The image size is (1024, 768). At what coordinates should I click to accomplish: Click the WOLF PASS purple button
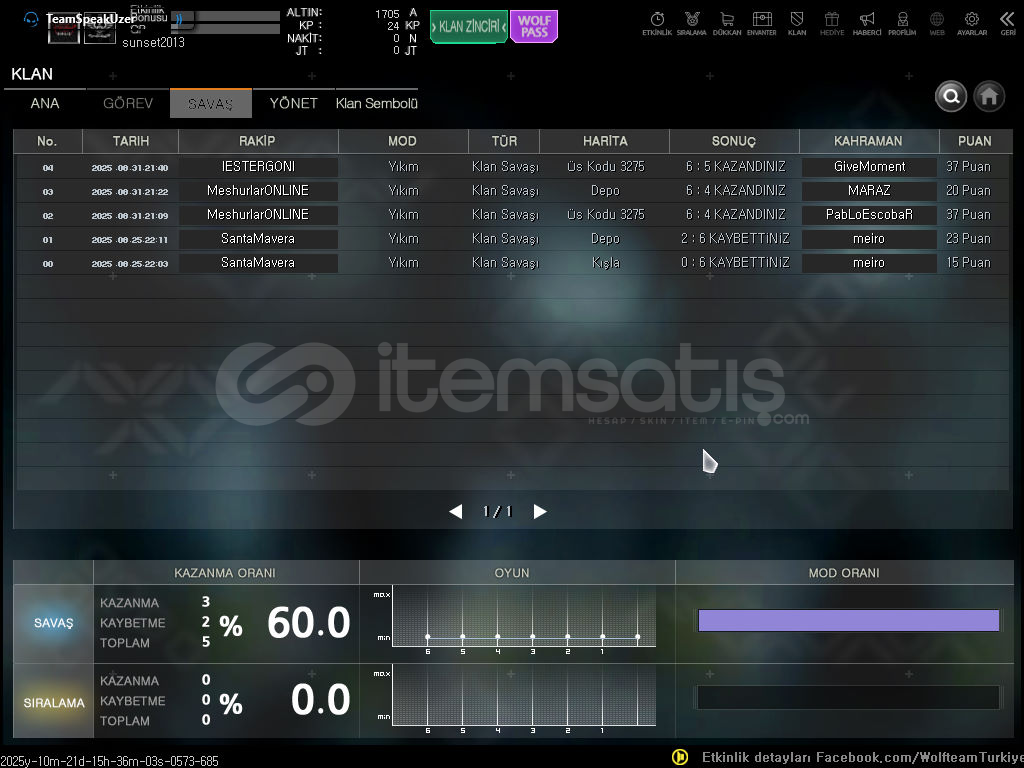pos(534,27)
